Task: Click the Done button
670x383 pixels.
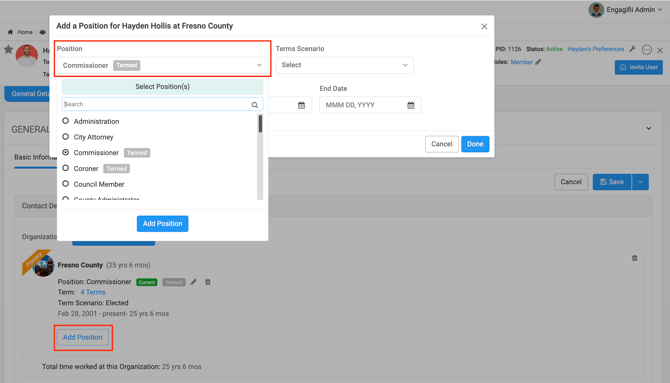Action: click(475, 144)
